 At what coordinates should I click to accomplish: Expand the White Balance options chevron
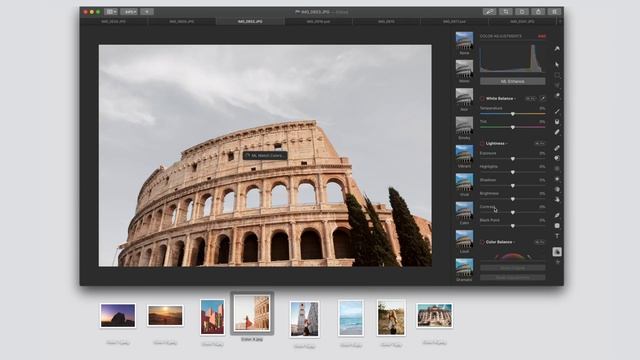515,99
